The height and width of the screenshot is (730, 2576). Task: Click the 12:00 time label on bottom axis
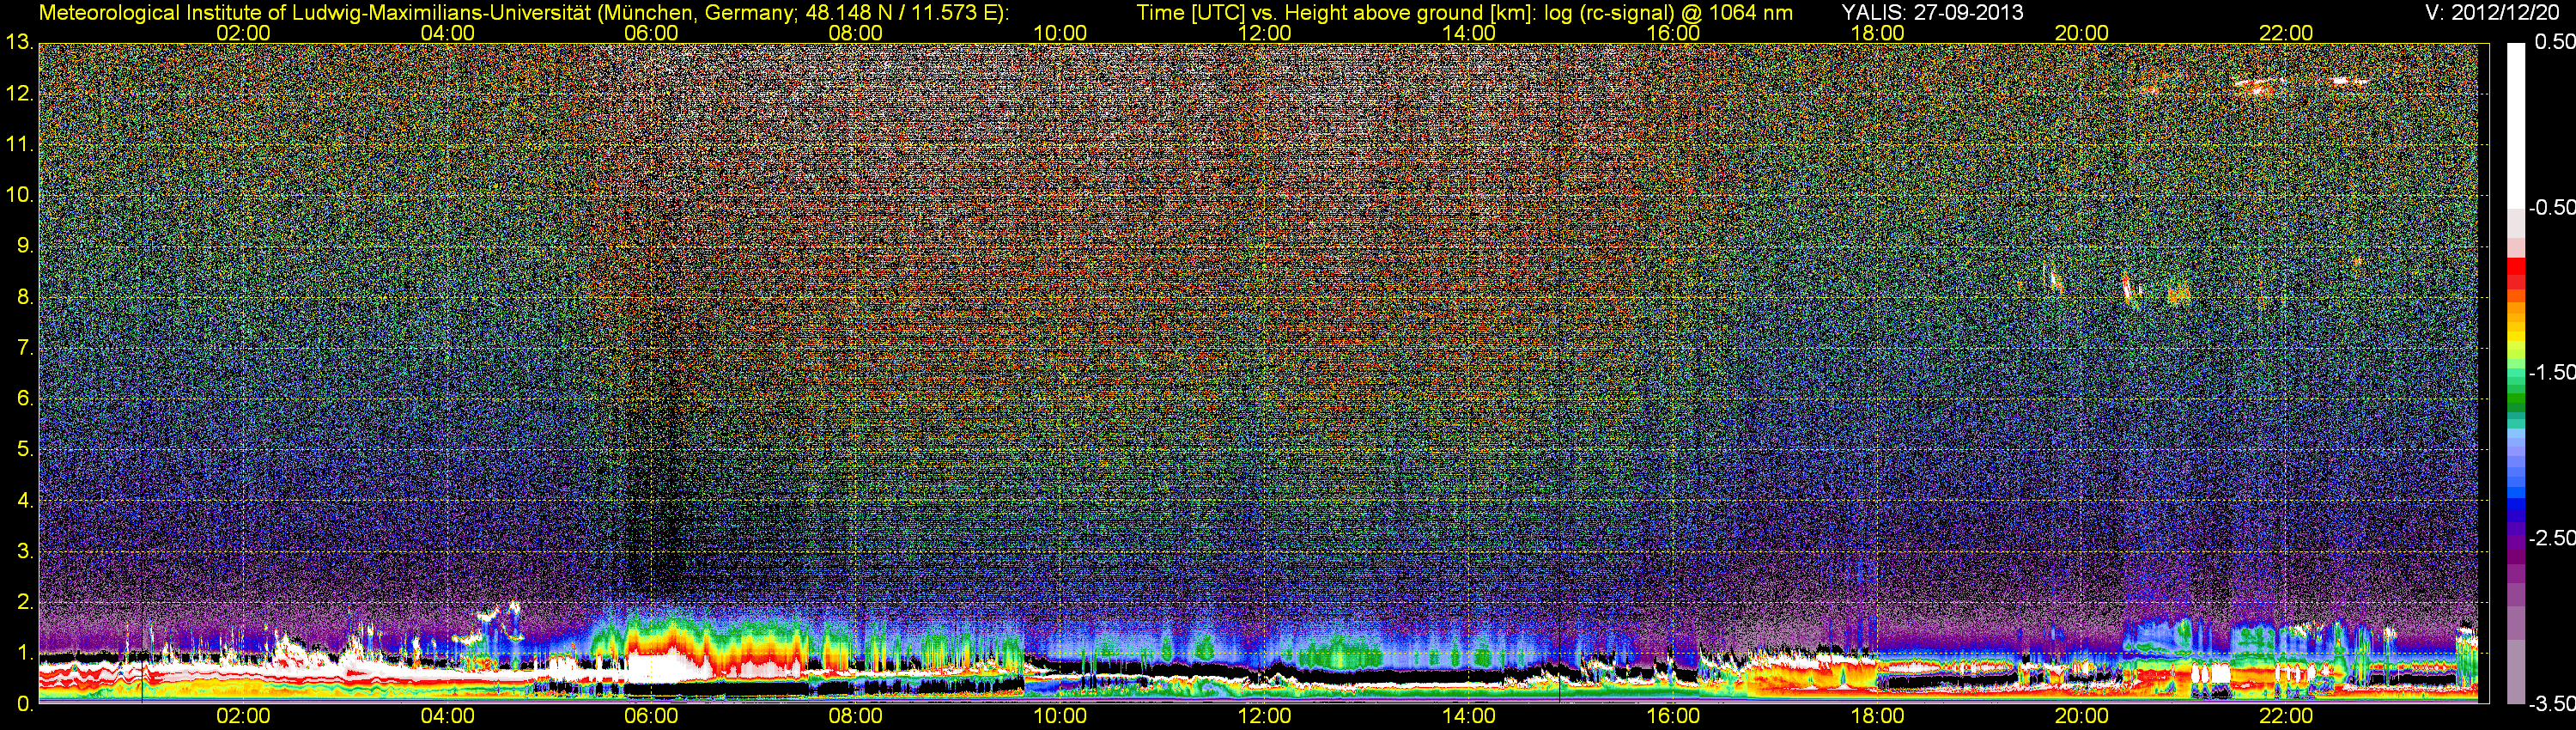pyautogui.click(x=1264, y=716)
